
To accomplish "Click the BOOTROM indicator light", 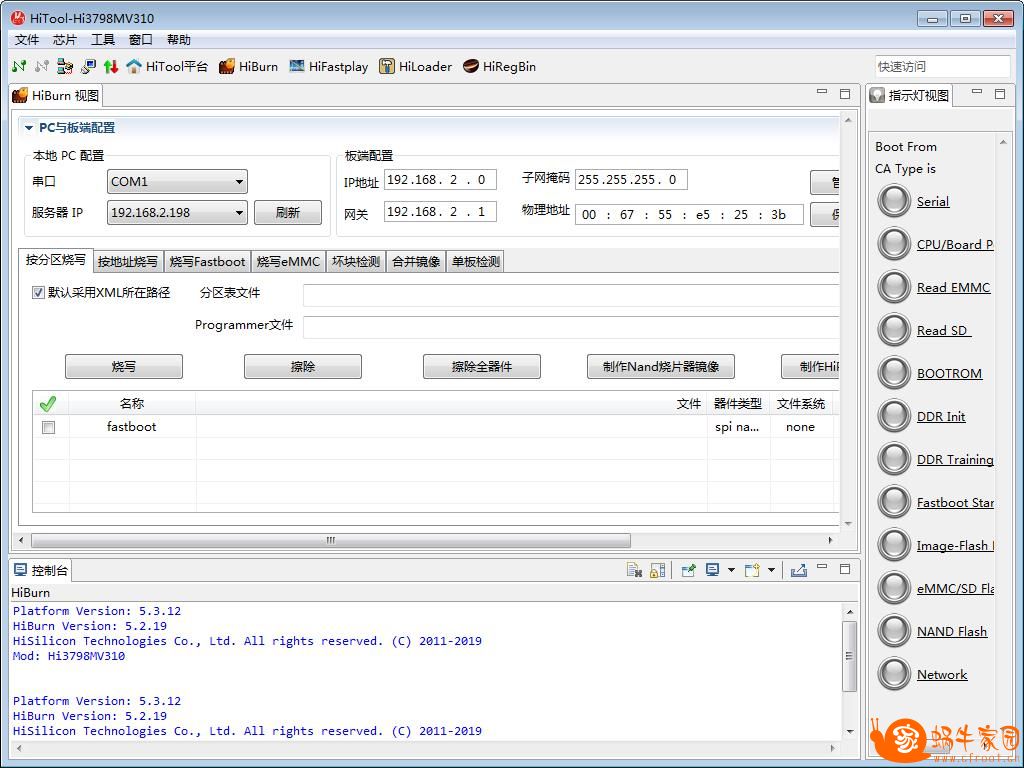I will pyautogui.click(x=893, y=373).
